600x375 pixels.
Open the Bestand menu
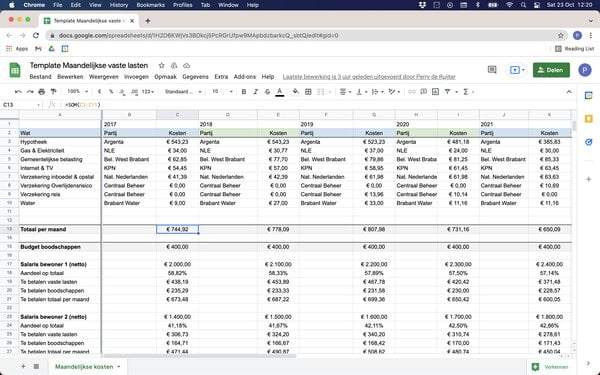pos(40,77)
